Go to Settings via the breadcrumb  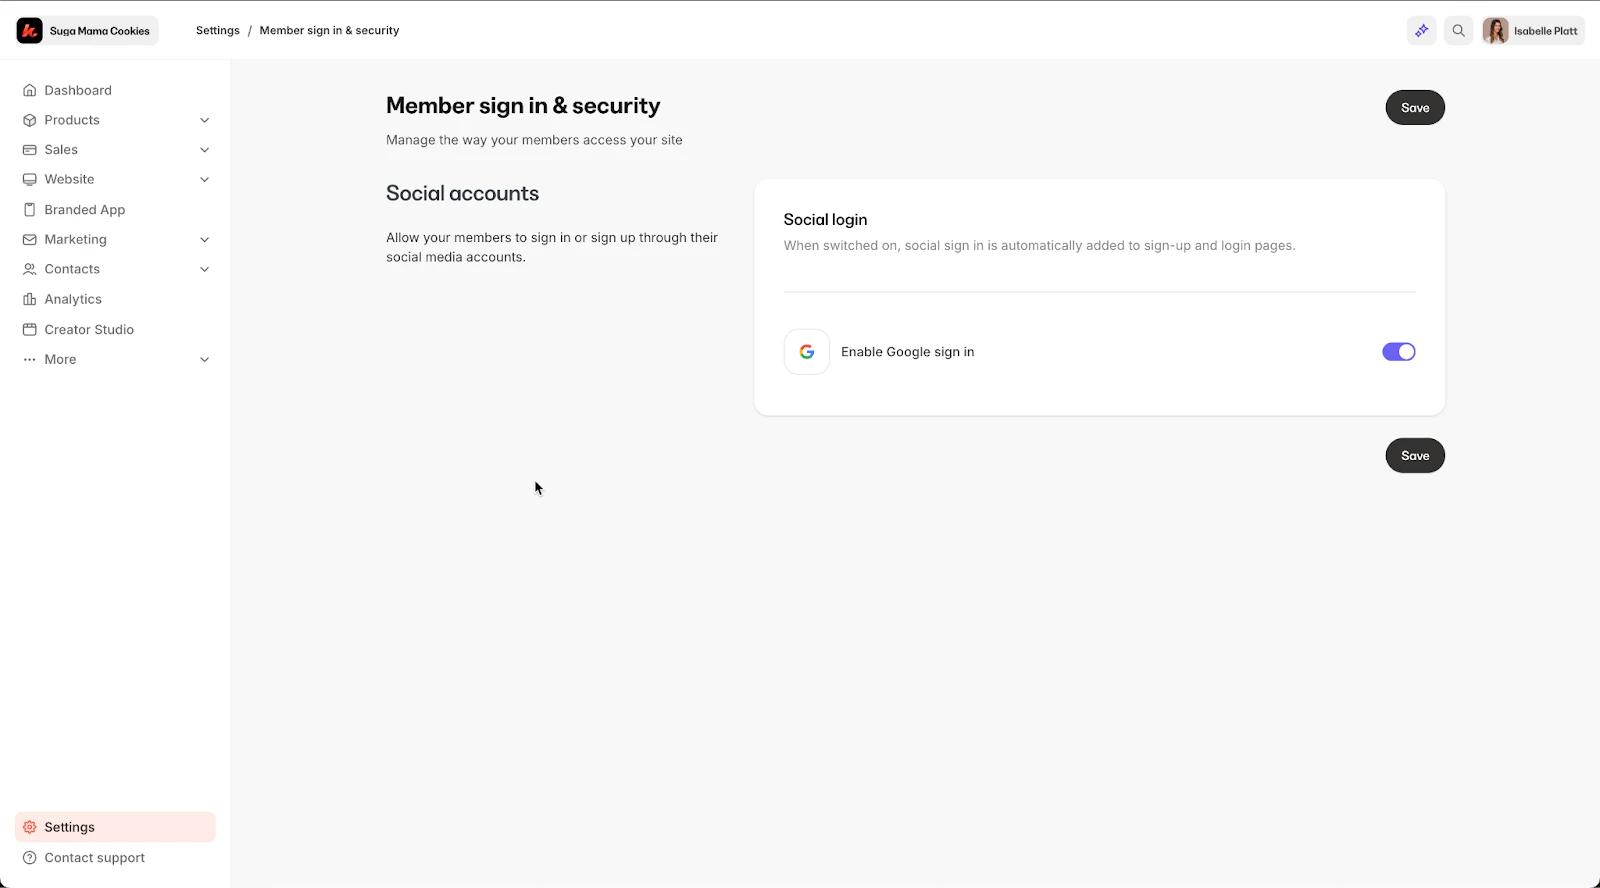click(x=217, y=30)
